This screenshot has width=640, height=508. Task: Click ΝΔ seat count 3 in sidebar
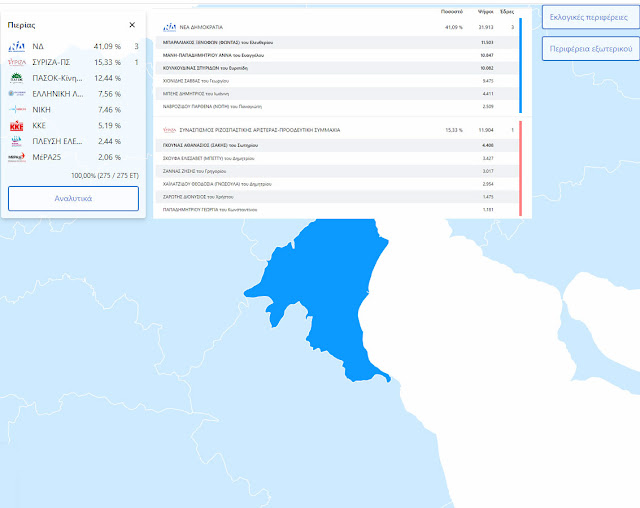pos(136,47)
